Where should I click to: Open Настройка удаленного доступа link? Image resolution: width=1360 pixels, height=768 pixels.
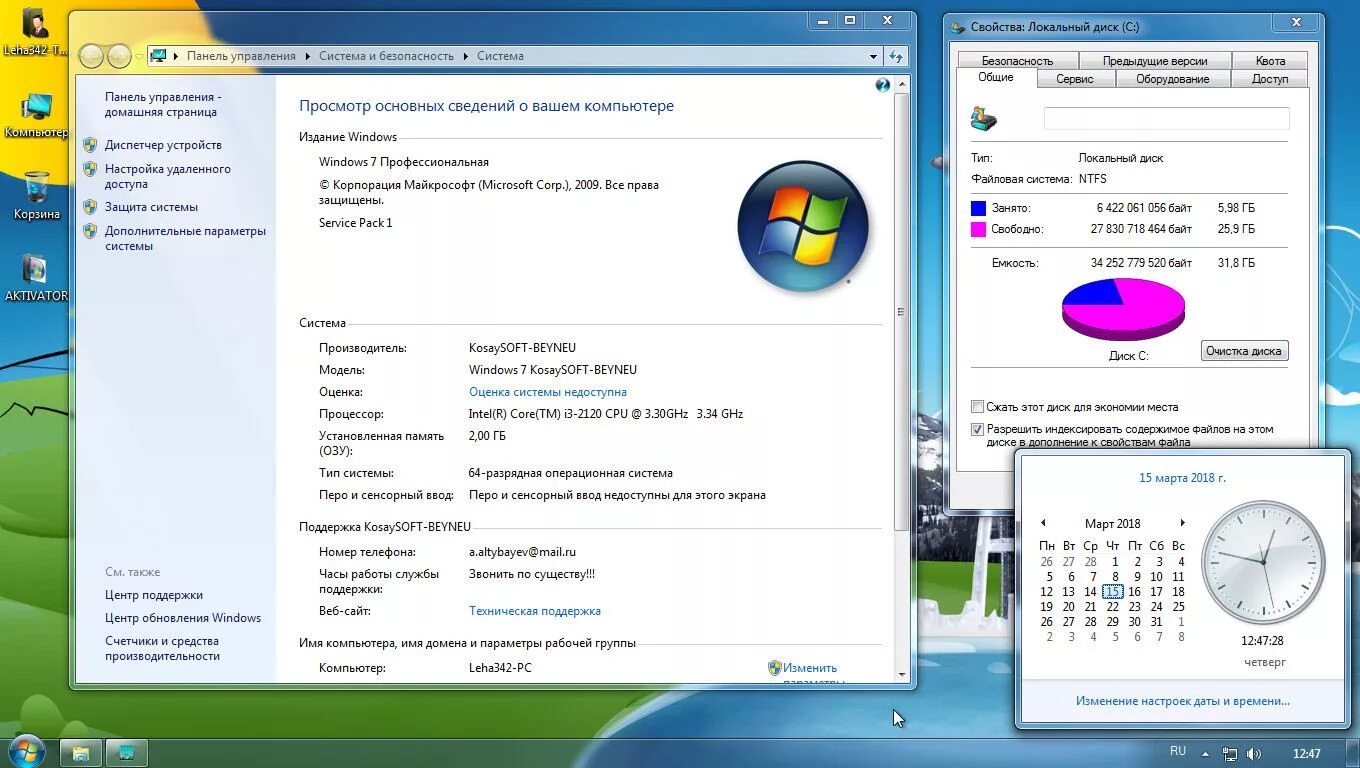tap(168, 176)
